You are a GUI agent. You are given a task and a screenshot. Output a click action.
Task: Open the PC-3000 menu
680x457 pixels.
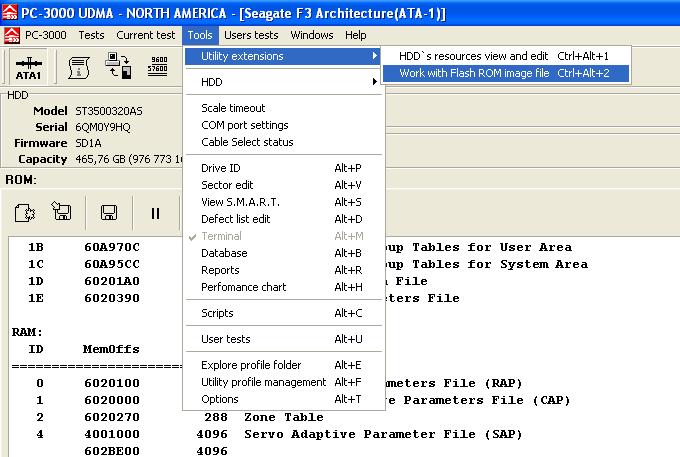tap(46, 35)
